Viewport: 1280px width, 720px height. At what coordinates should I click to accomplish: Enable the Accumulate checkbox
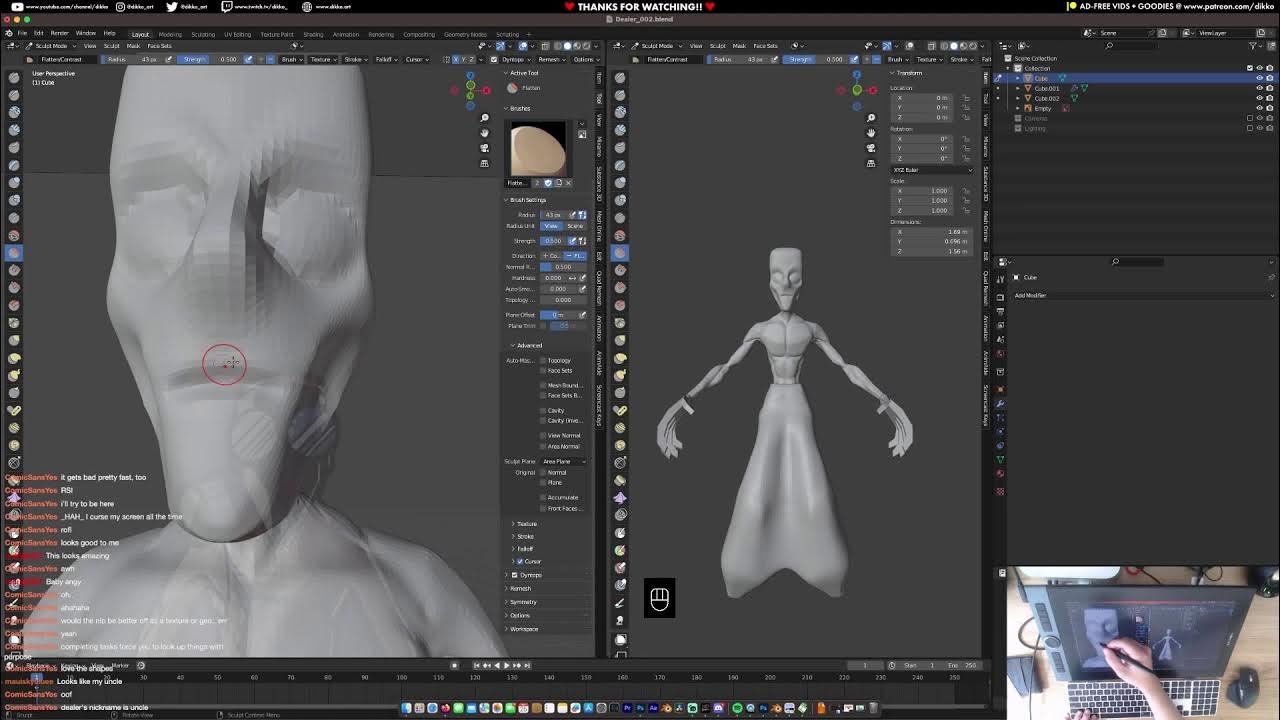click(x=544, y=497)
